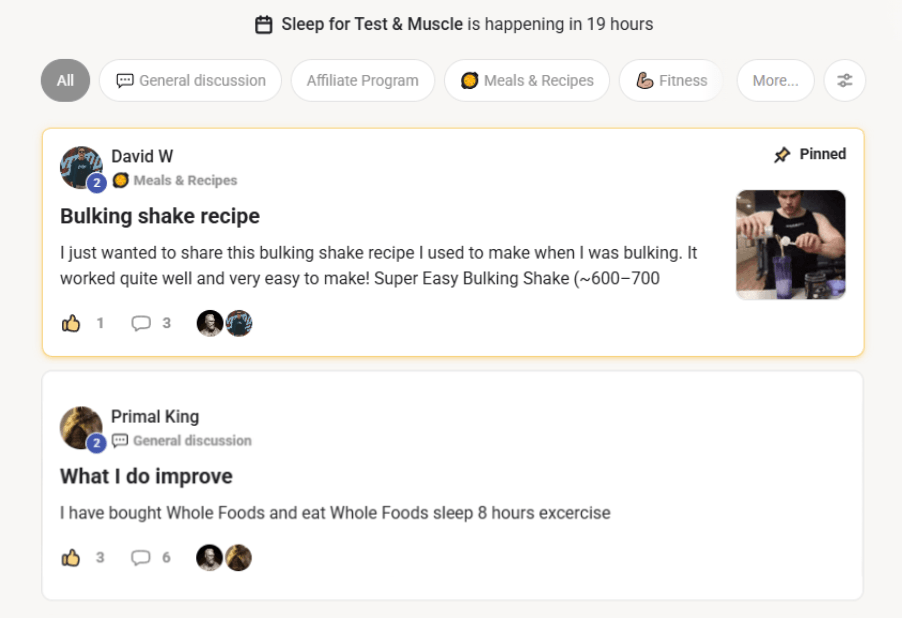Click the filter settings sliders icon
This screenshot has width=902, height=618.
click(x=845, y=81)
